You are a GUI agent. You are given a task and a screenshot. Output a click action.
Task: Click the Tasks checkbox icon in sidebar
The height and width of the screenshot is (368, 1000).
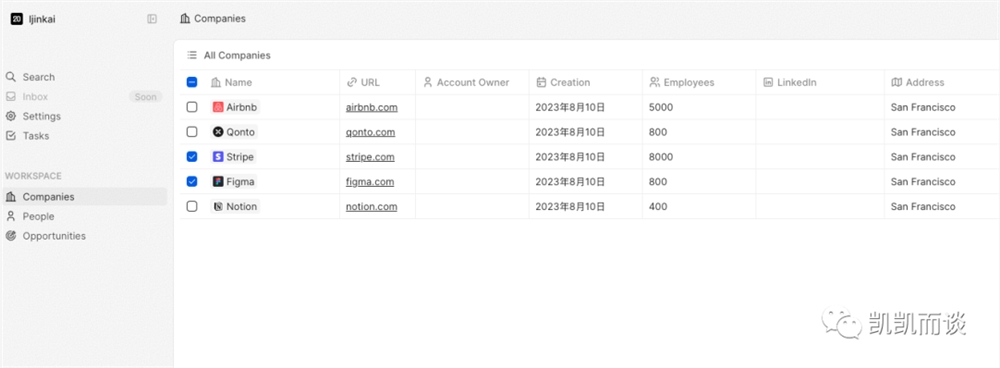click(x=11, y=136)
